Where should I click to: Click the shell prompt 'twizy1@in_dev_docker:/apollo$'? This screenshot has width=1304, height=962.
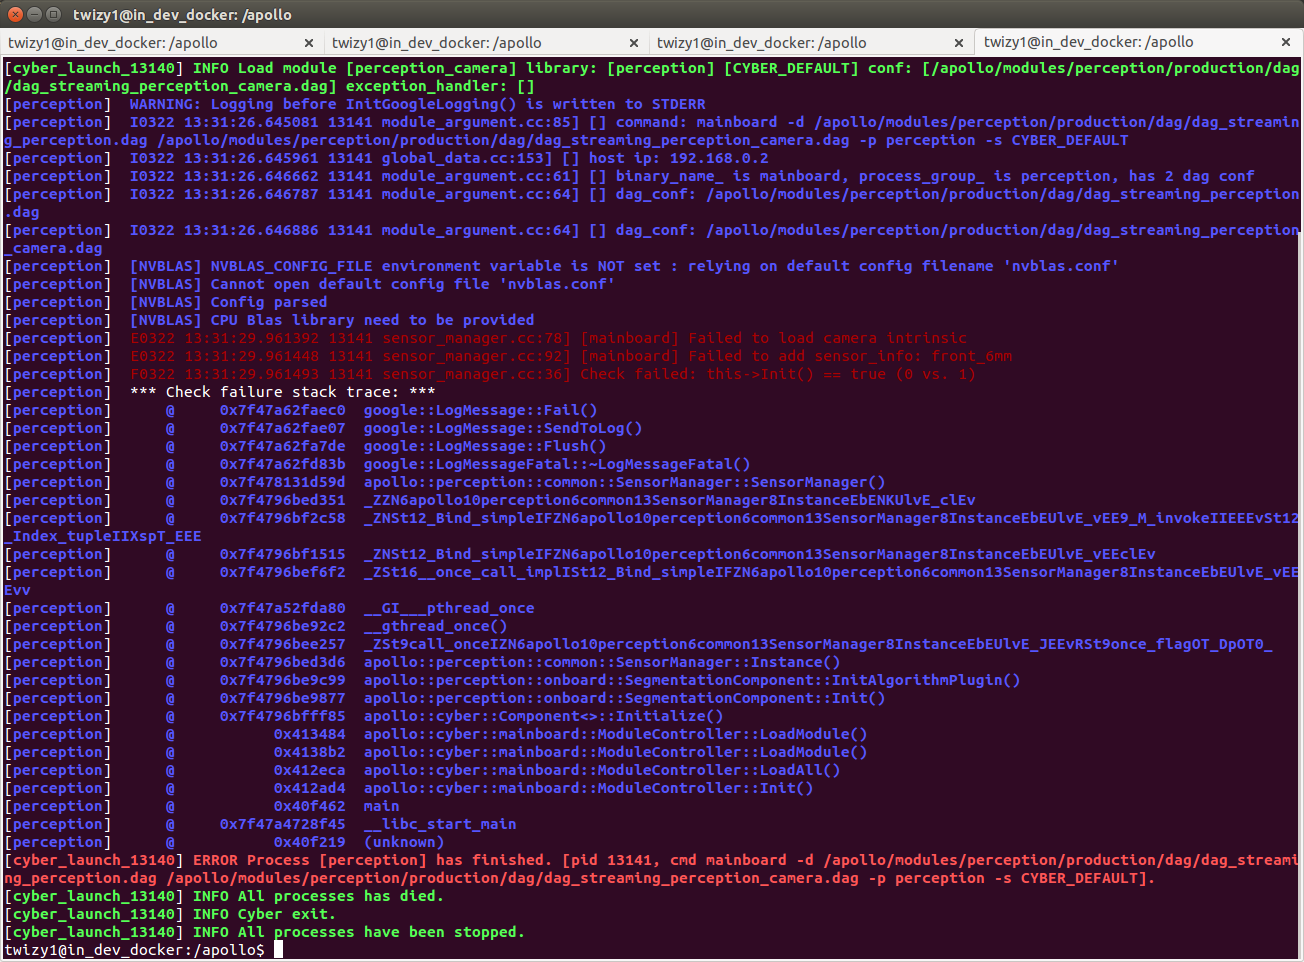(135, 950)
